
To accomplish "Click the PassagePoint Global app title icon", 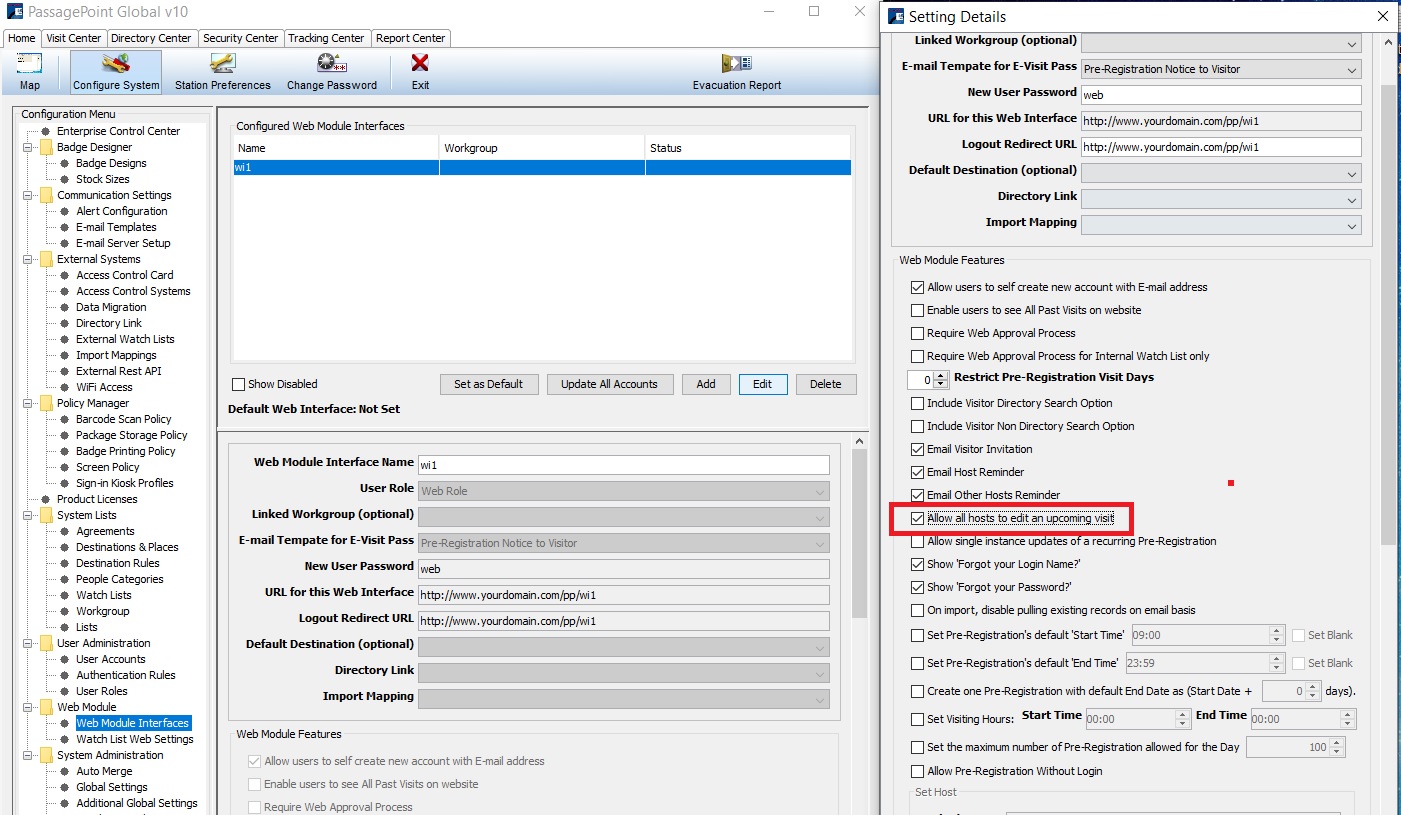I will point(14,12).
